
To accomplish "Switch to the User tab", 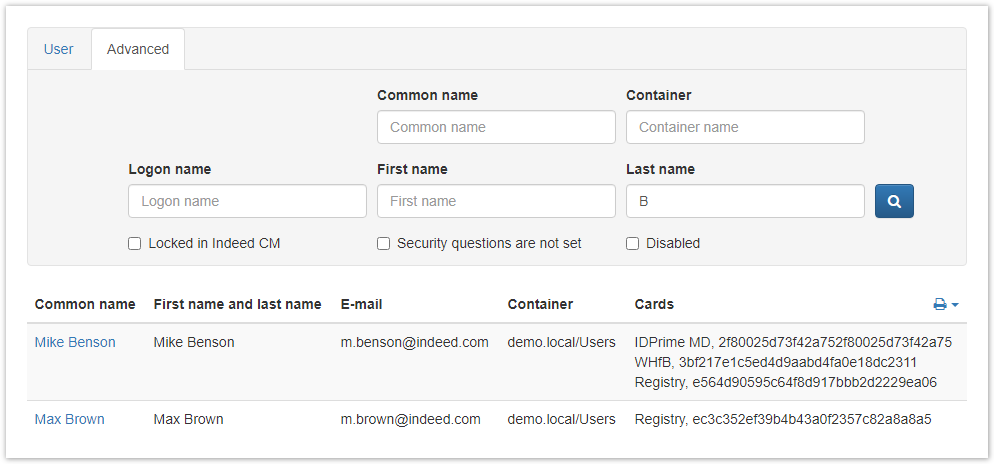I will [x=59, y=49].
